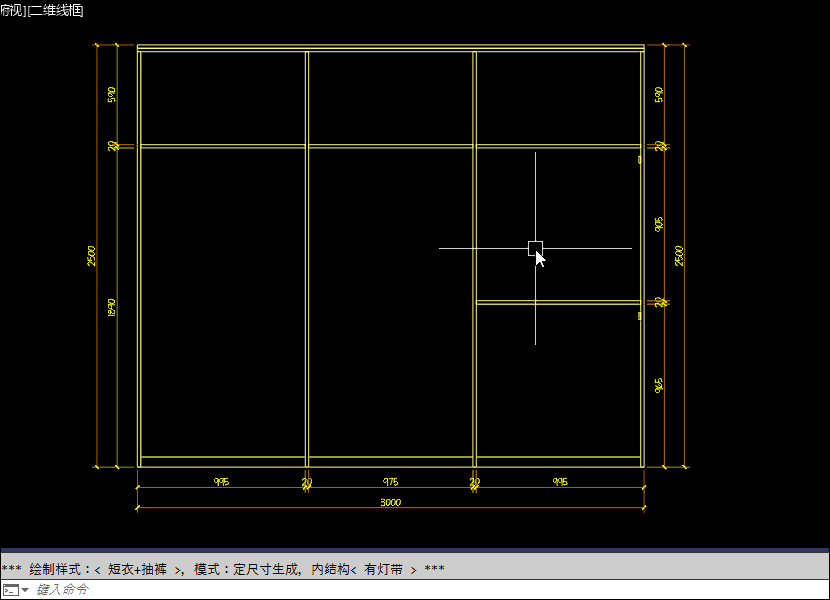The width and height of the screenshot is (830, 600).
Task: Open the recent commands dropdown arrow
Action: click(x=25, y=590)
